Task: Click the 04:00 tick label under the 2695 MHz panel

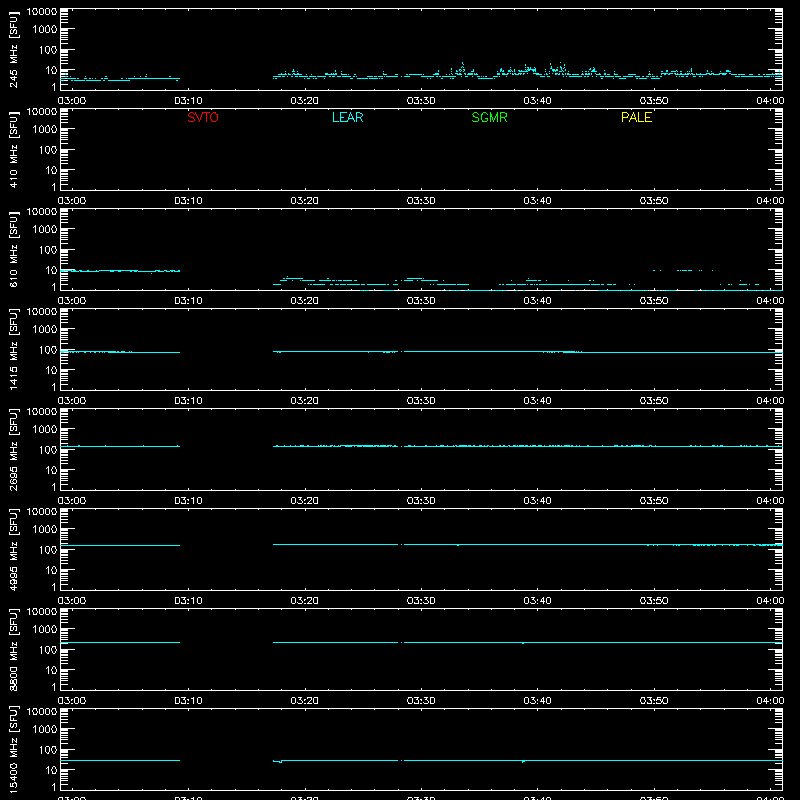Action: coord(770,501)
